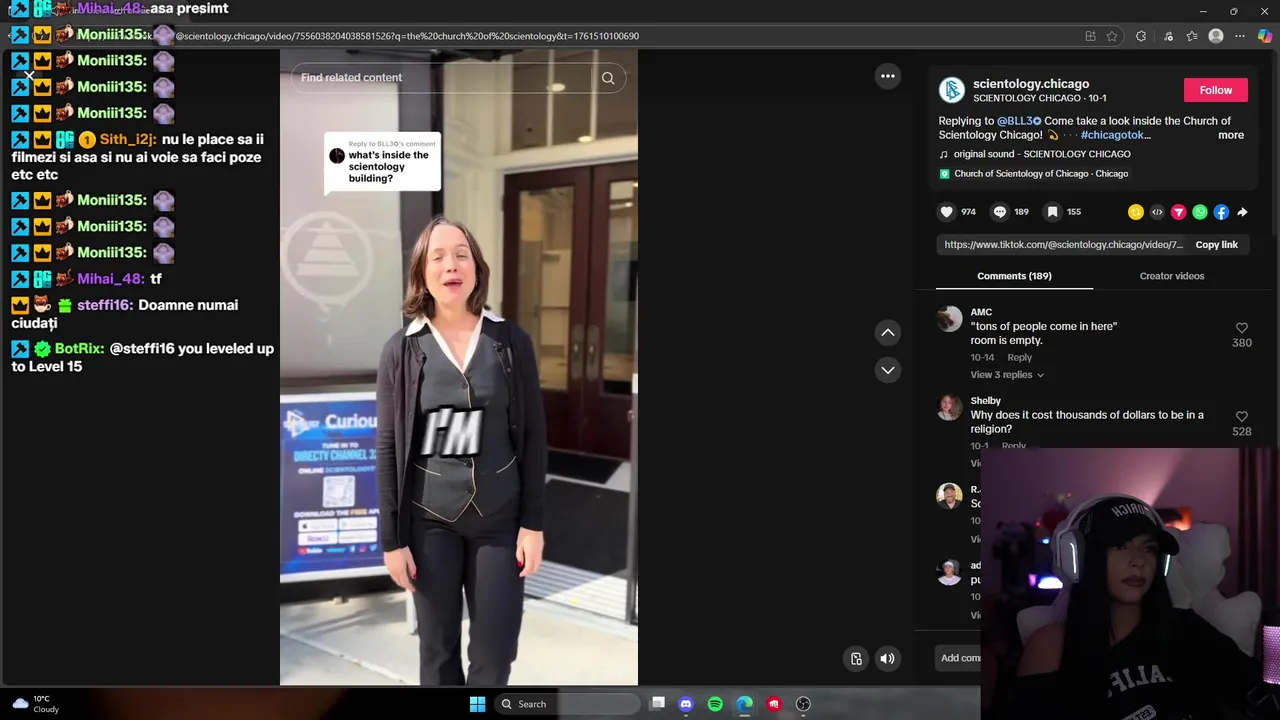Screen dimensions: 1280x720
Task: Open comments via speech bubble icon
Action: (999, 212)
